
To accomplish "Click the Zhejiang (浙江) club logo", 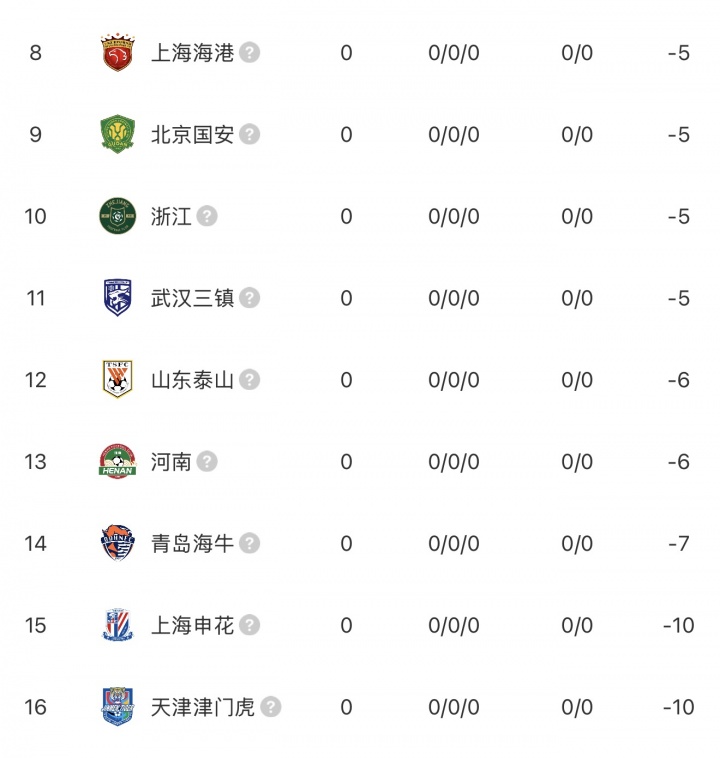I will pos(117,216).
